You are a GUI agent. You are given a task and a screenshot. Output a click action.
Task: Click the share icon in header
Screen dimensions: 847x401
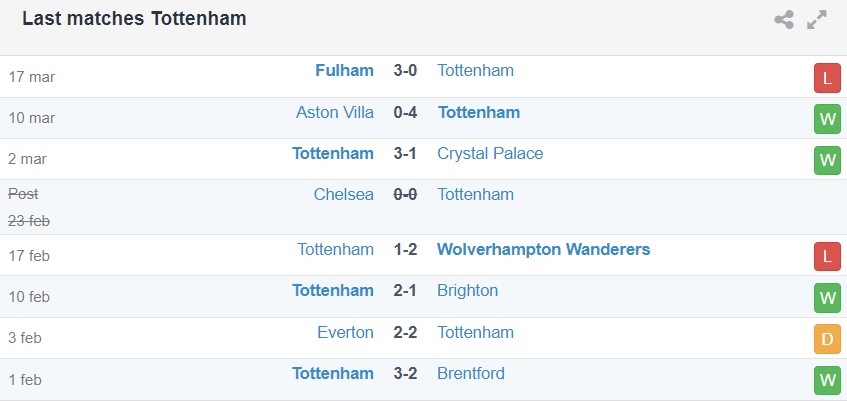pos(784,19)
